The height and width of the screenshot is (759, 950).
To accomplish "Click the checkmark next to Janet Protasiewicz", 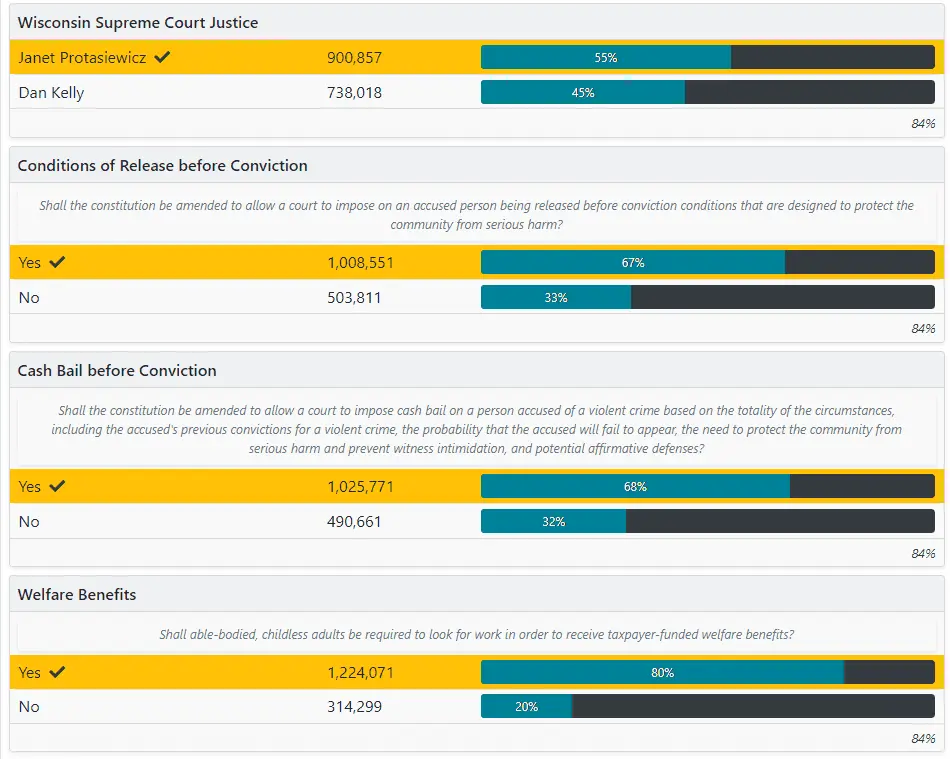I will pos(162,58).
